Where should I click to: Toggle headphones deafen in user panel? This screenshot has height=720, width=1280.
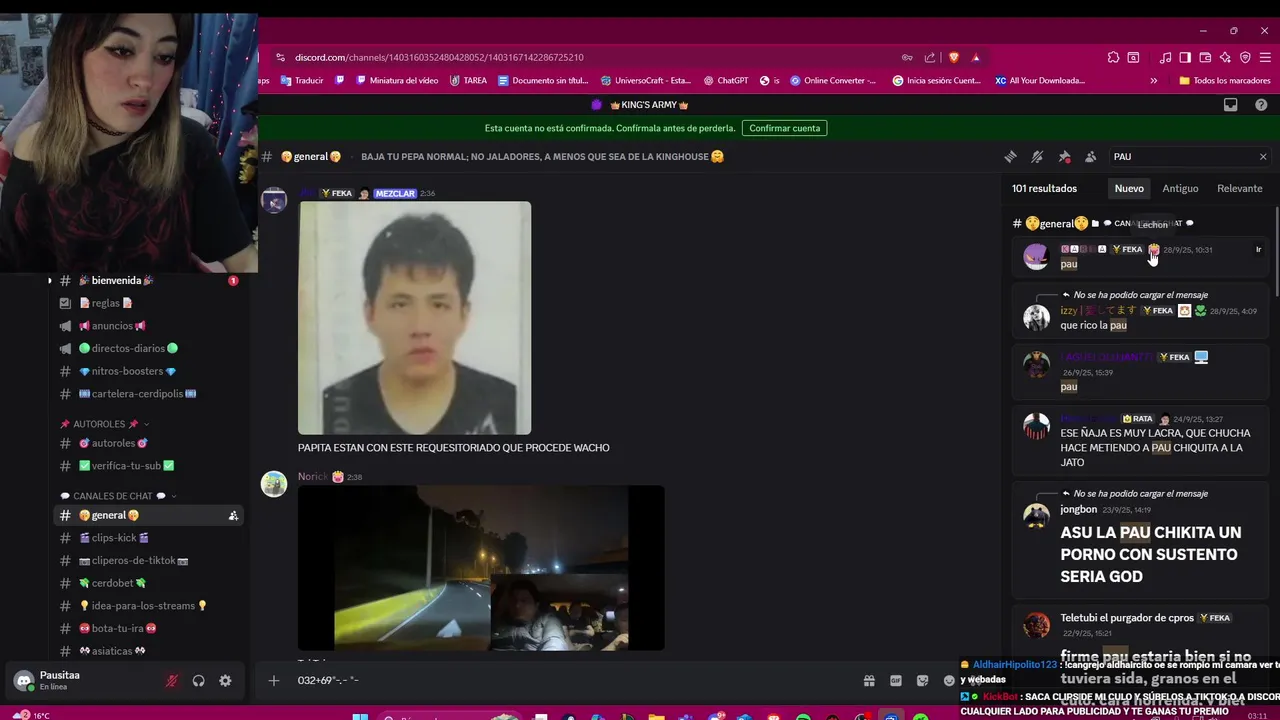point(198,681)
